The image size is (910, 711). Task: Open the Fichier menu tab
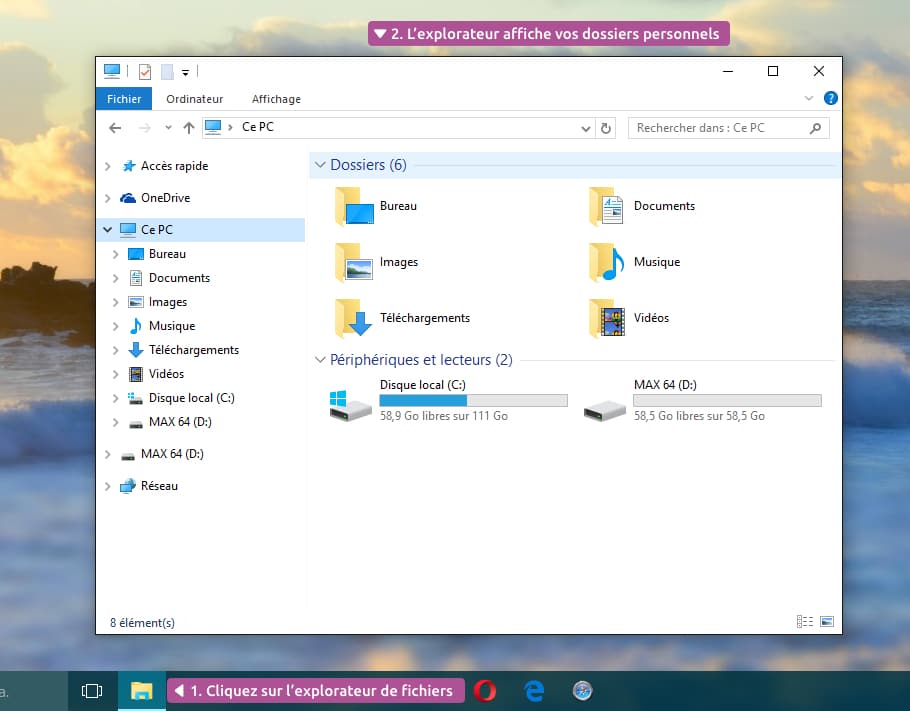click(x=124, y=99)
